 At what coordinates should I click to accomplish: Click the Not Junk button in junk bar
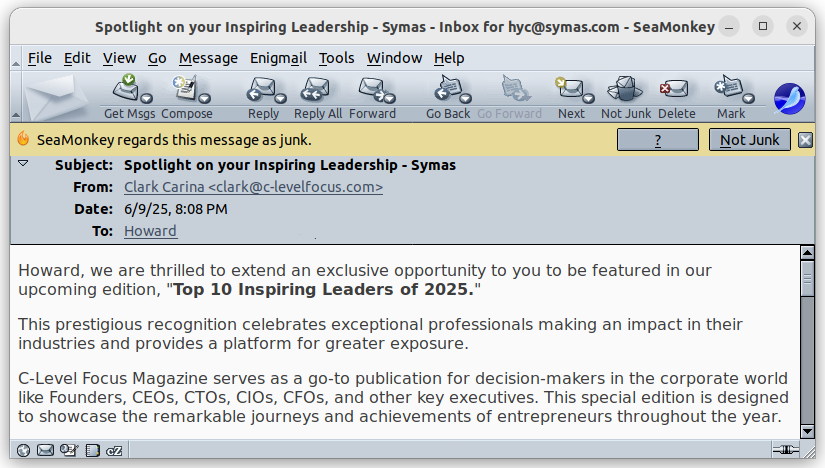coord(749,140)
